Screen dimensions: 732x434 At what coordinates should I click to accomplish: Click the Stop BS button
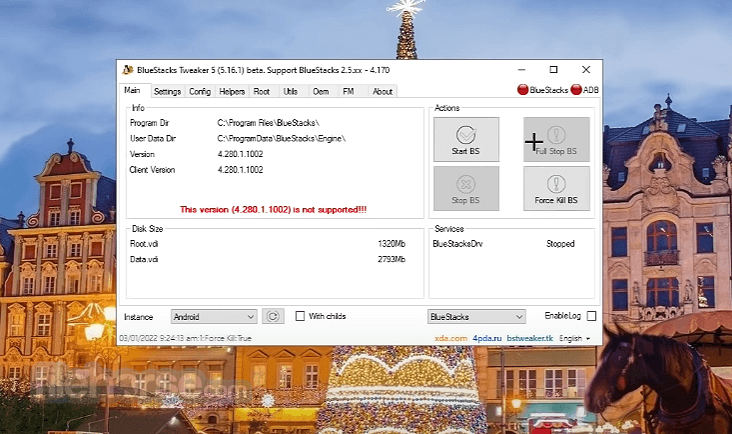point(466,188)
